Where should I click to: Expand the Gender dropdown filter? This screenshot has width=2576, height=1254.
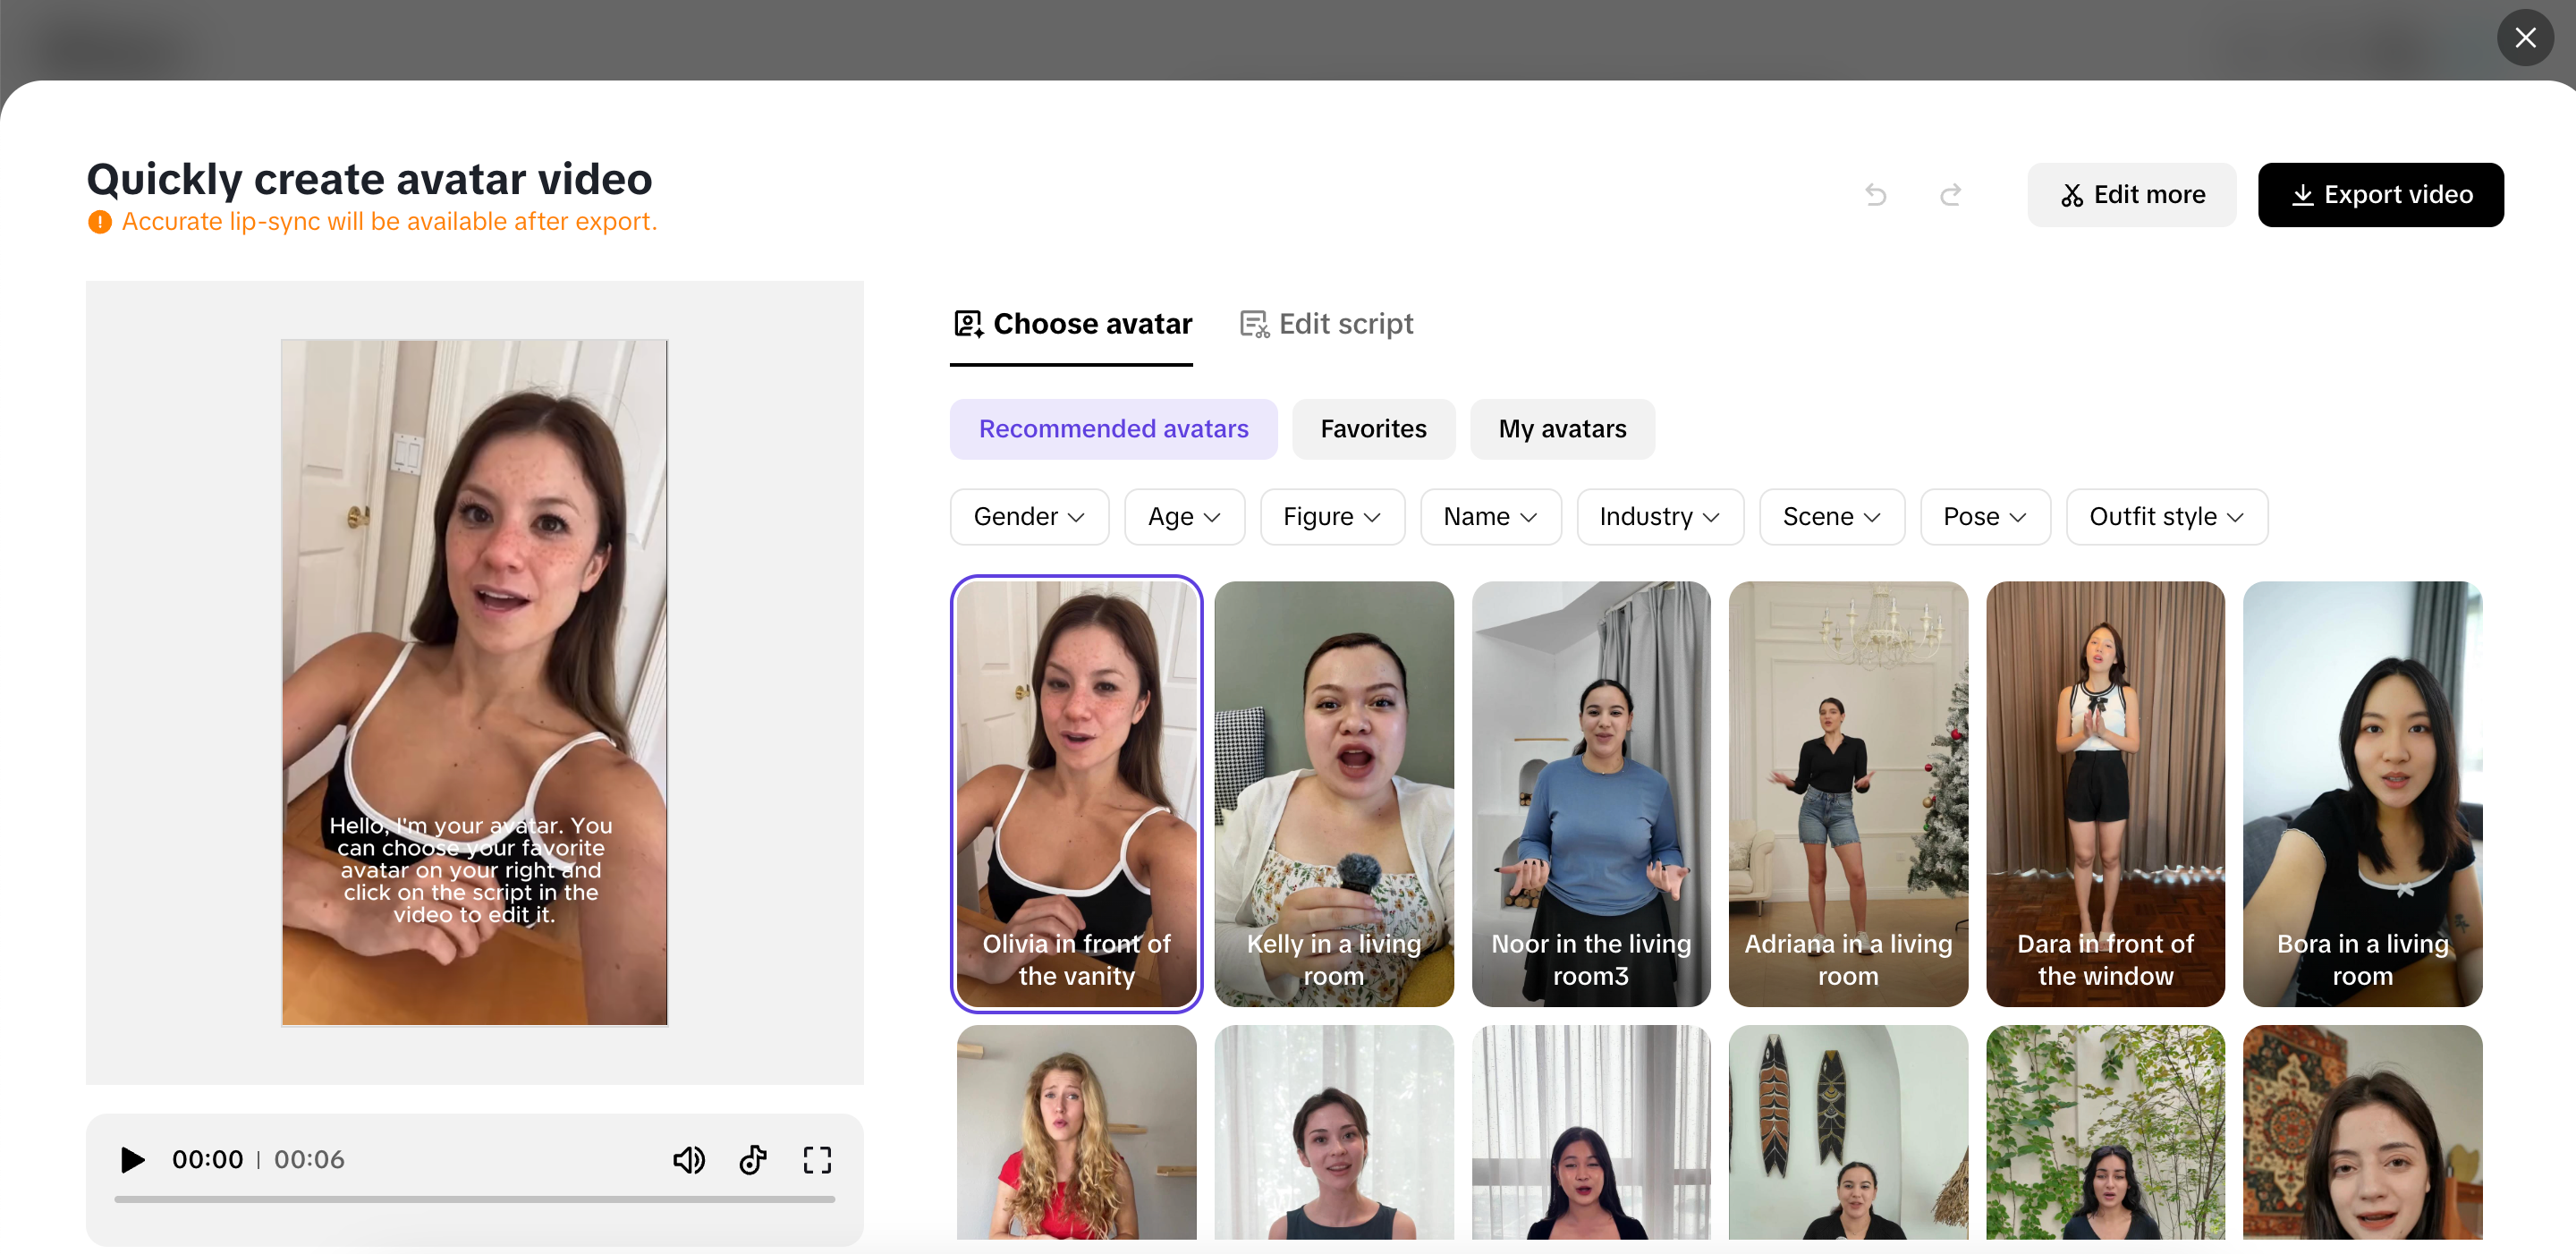coord(1028,516)
